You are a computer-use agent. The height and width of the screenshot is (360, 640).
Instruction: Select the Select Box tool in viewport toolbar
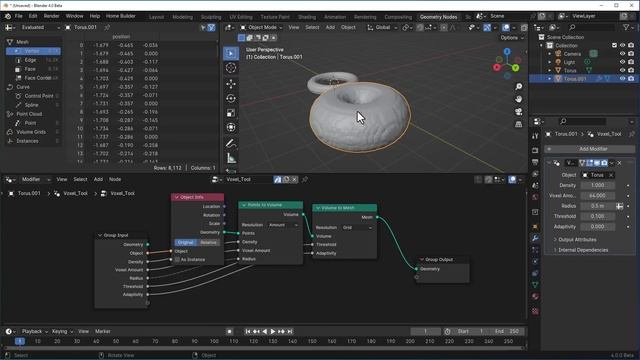[x=231, y=53]
